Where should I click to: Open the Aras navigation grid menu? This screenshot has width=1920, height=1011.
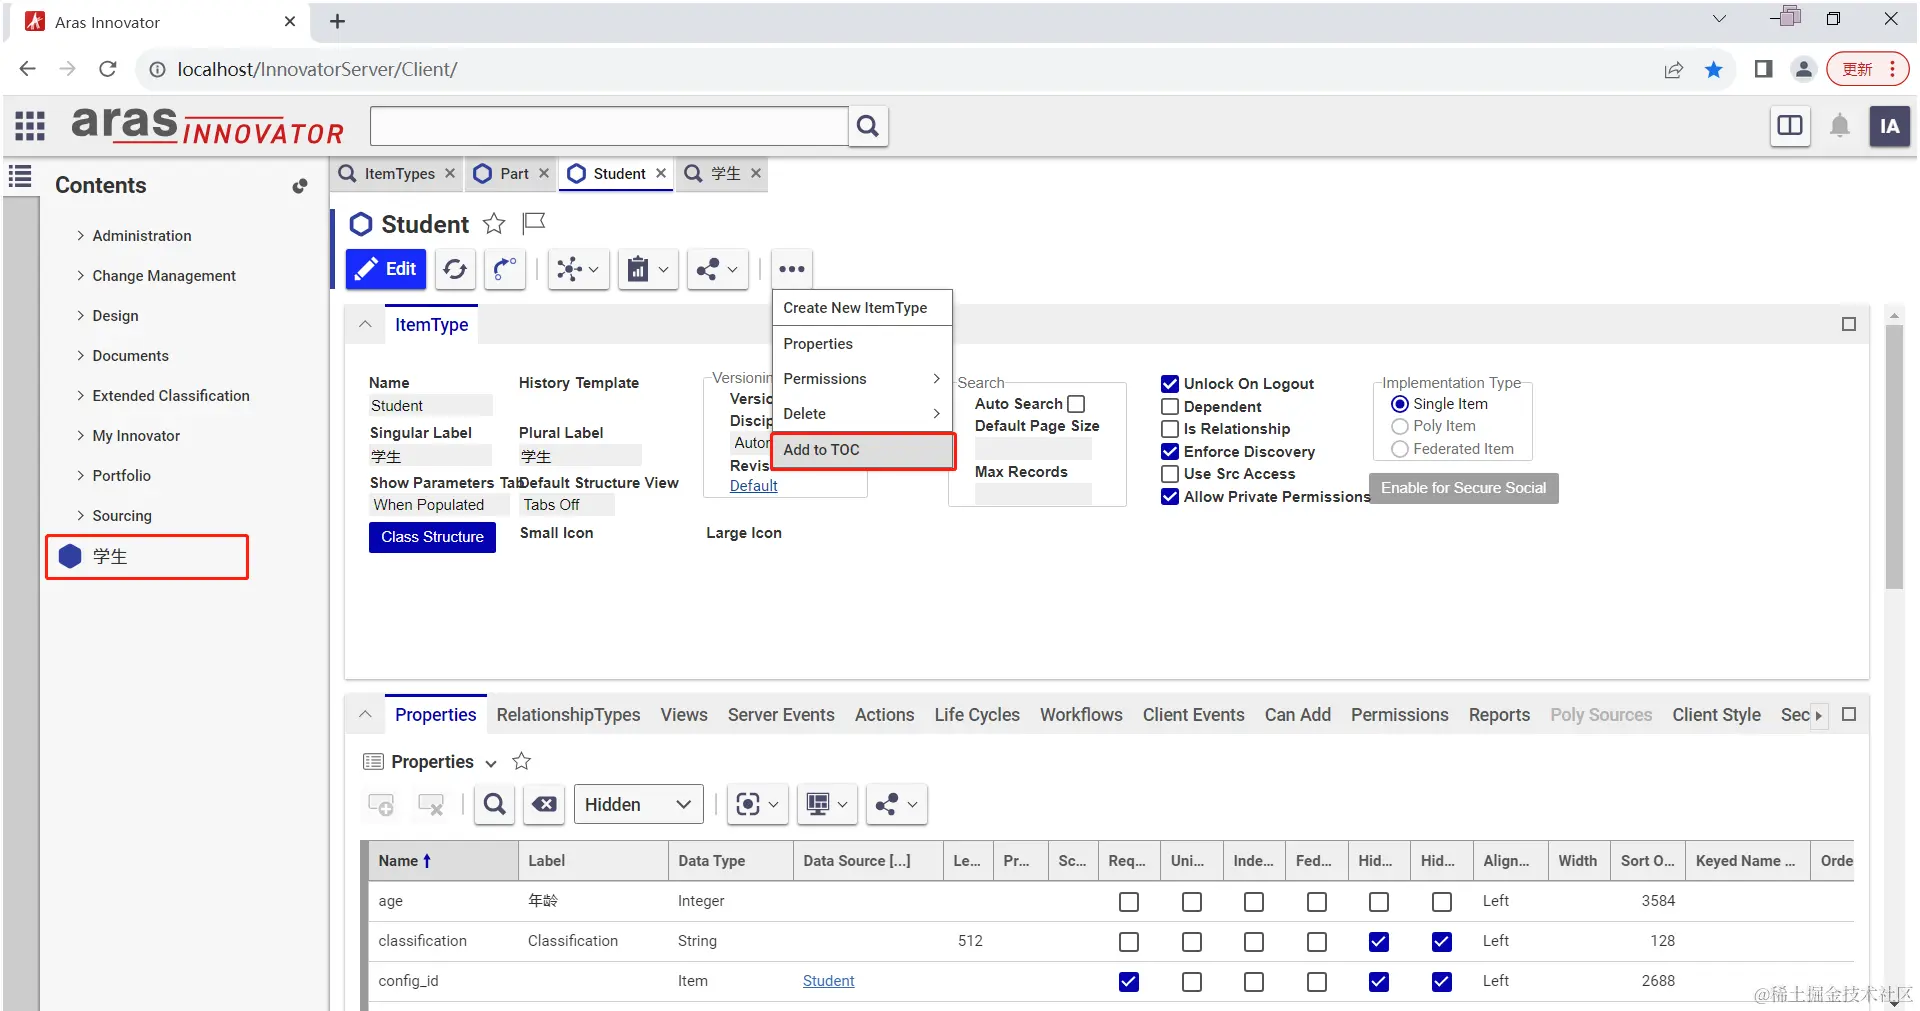coord(30,126)
